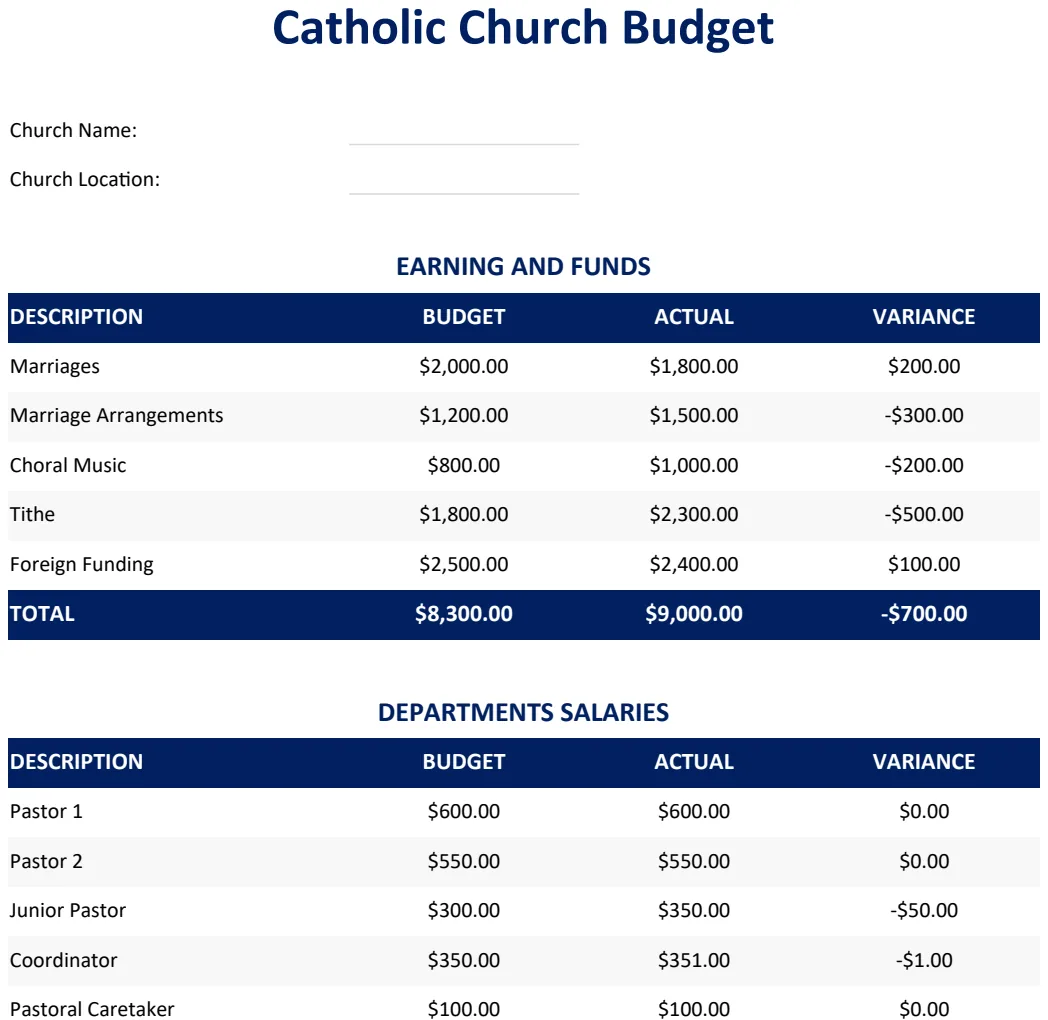Click DESCRIPTION header in Departments Salaries table
Image resolution: width=1048 pixels, height=1020 pixels.
point(76,762)
